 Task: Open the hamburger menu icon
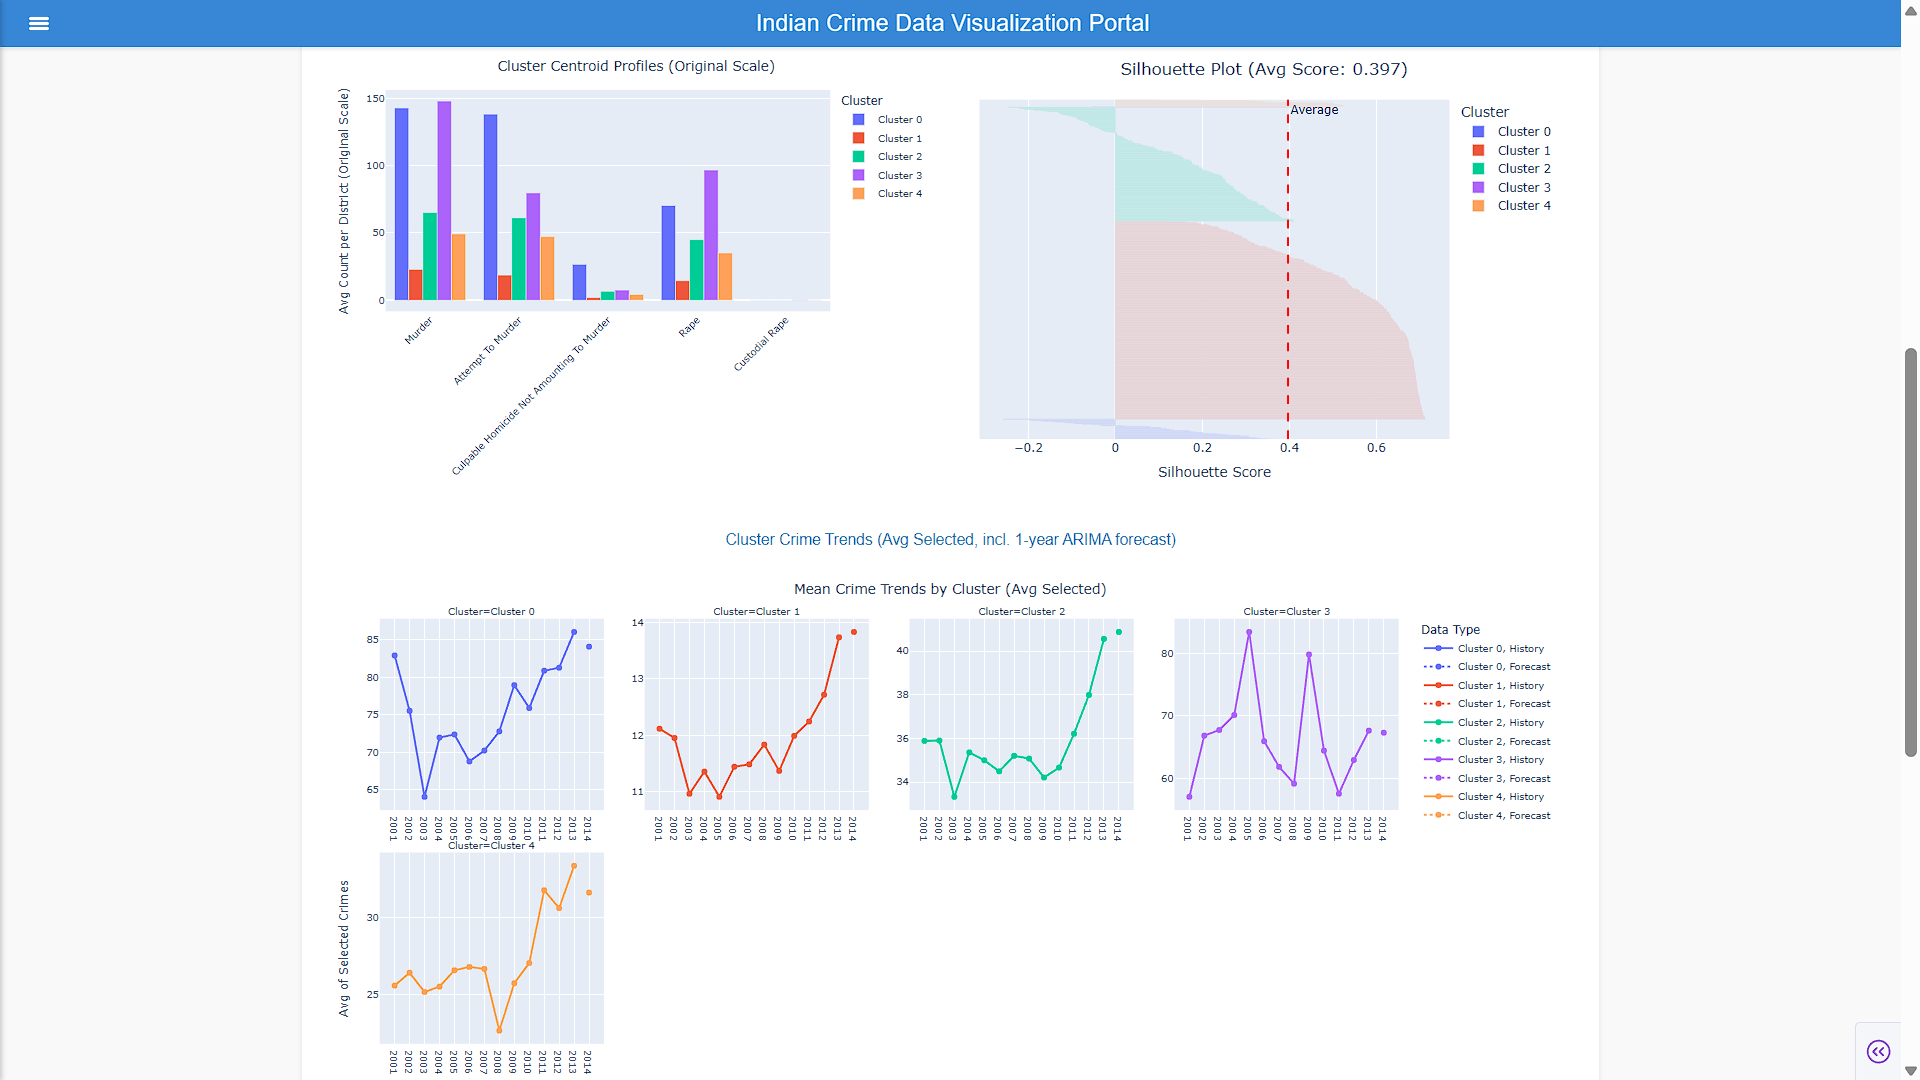[39, 23]
